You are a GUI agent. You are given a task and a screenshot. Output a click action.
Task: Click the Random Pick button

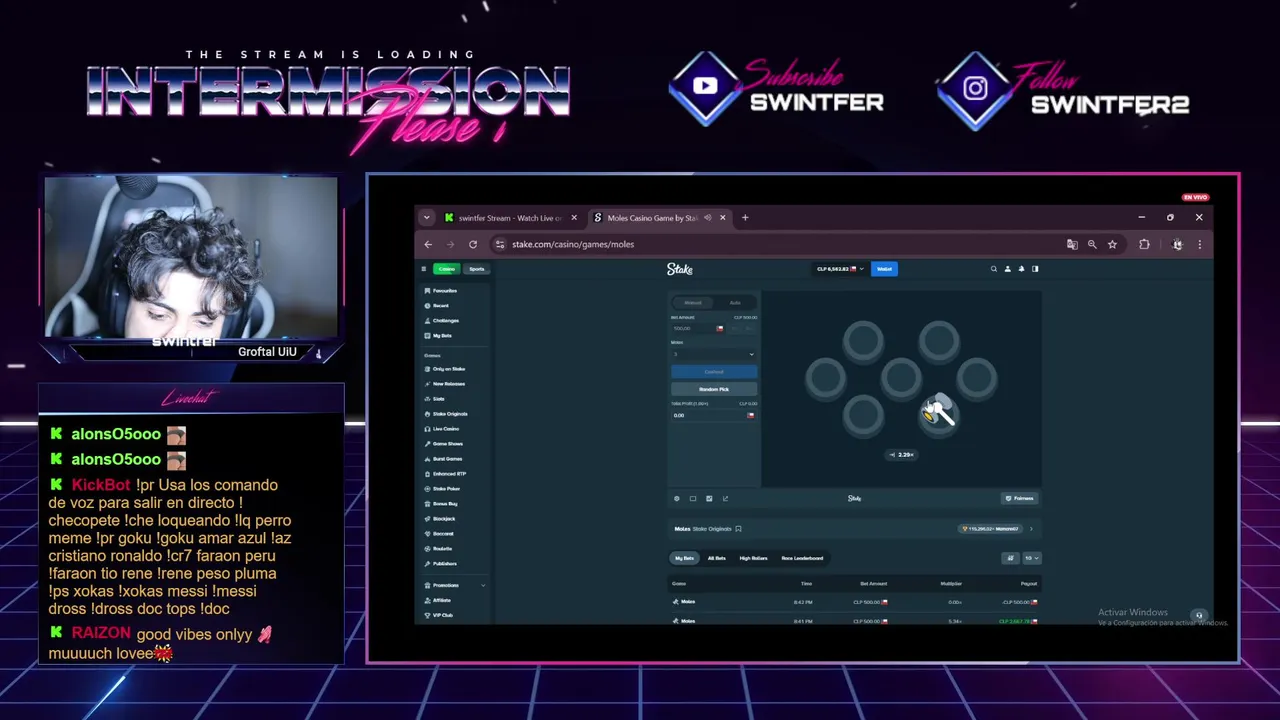[714, 389]
